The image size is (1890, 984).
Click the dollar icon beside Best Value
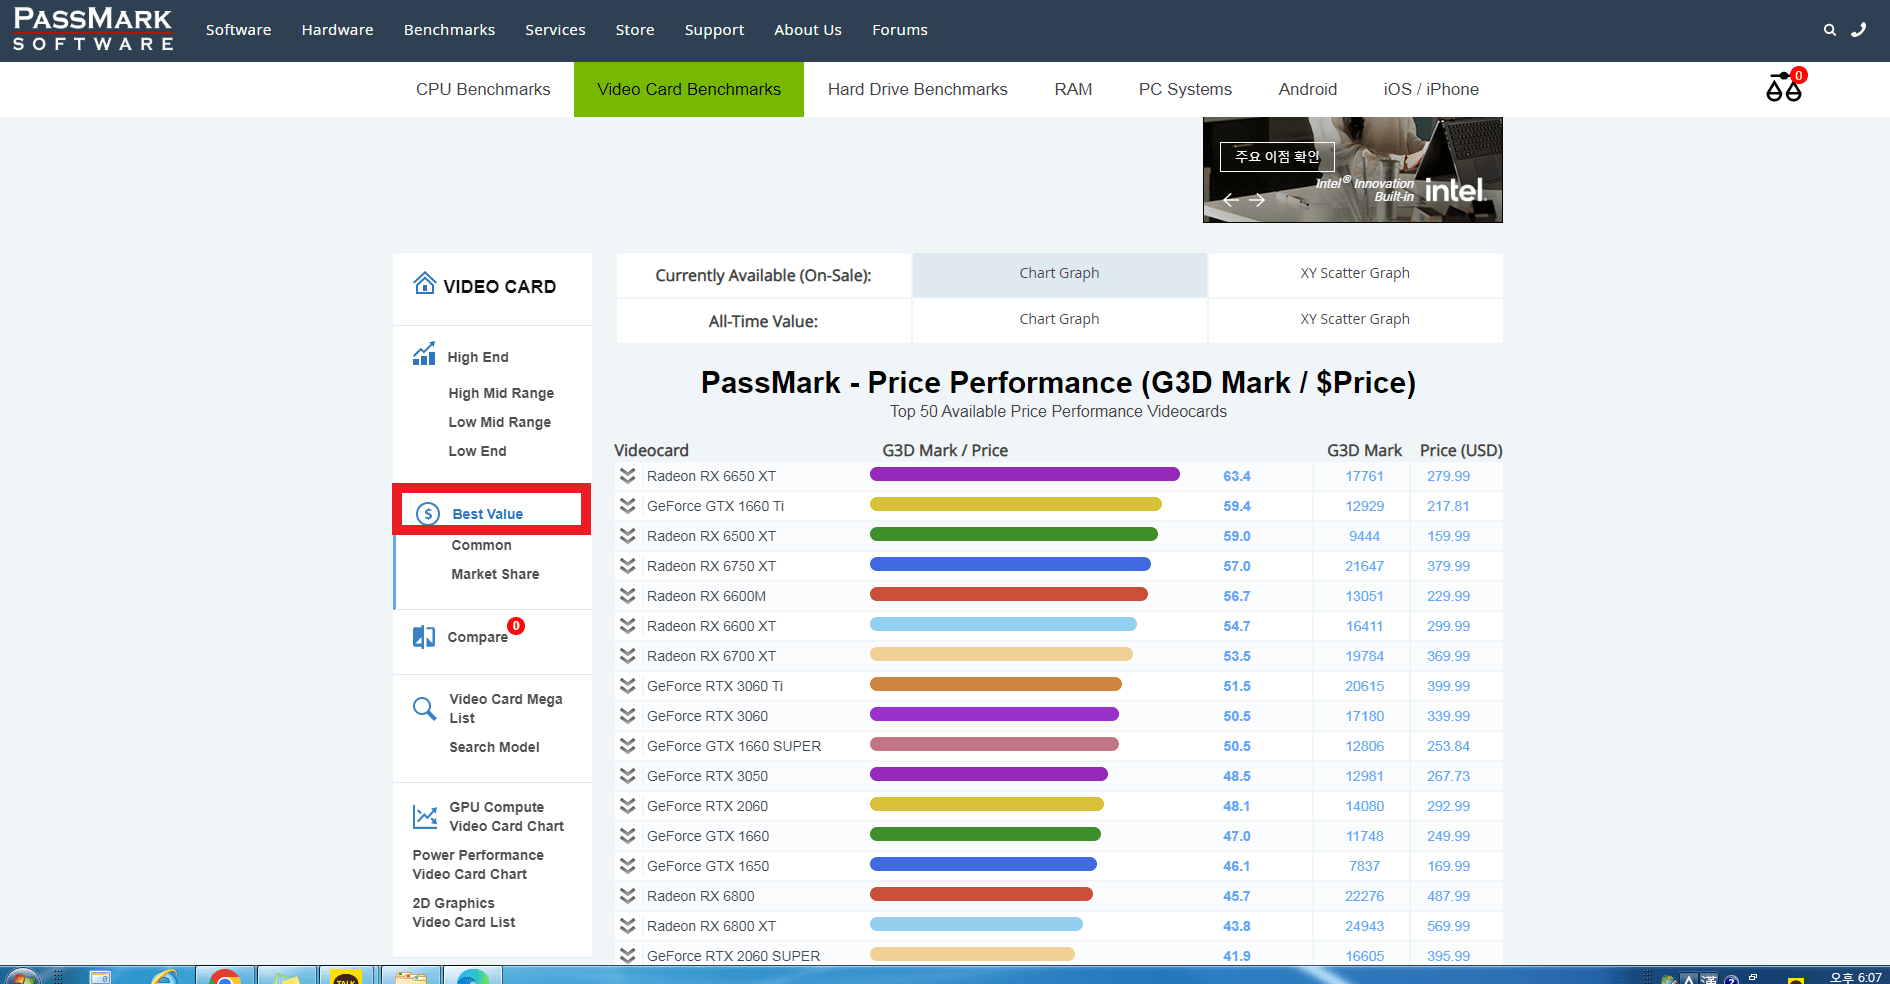pos(428,514)
